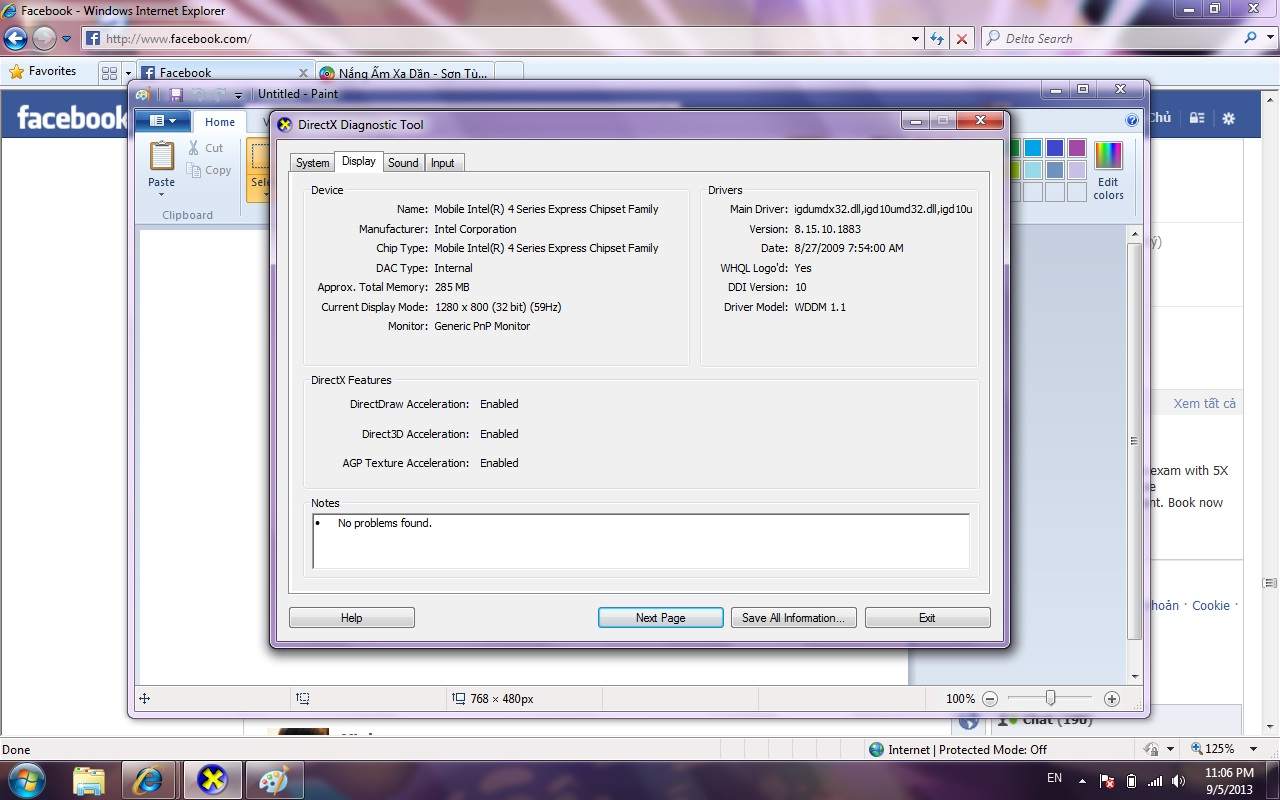Click the Facebook settings gear icon
The height and width of the screenshot is (800, 1280).
tap(1229, 118)
